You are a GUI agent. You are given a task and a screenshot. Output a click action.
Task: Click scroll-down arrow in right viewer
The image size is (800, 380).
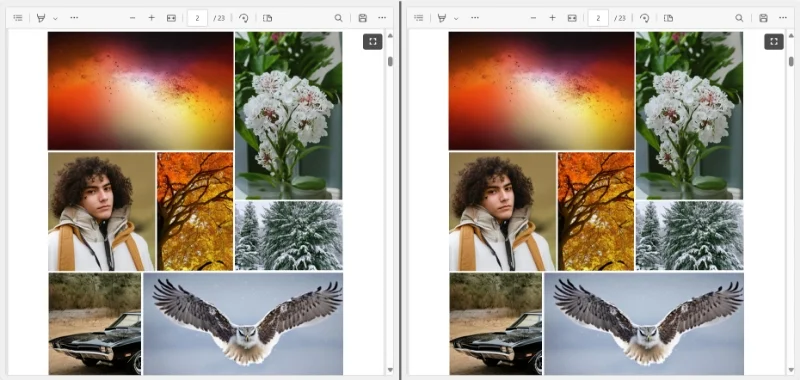click(791, 370)
